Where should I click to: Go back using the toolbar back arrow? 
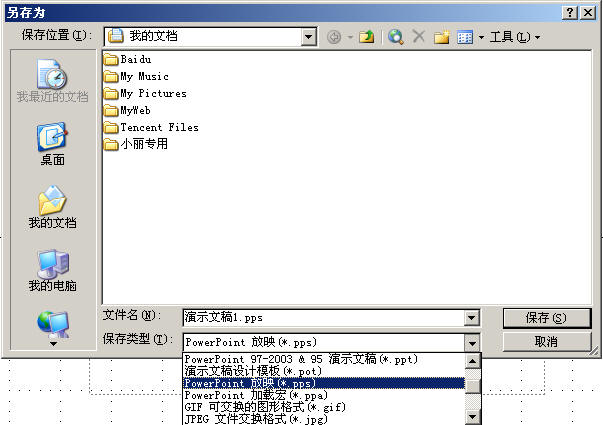pyautogui.click(x=334, y=37)
